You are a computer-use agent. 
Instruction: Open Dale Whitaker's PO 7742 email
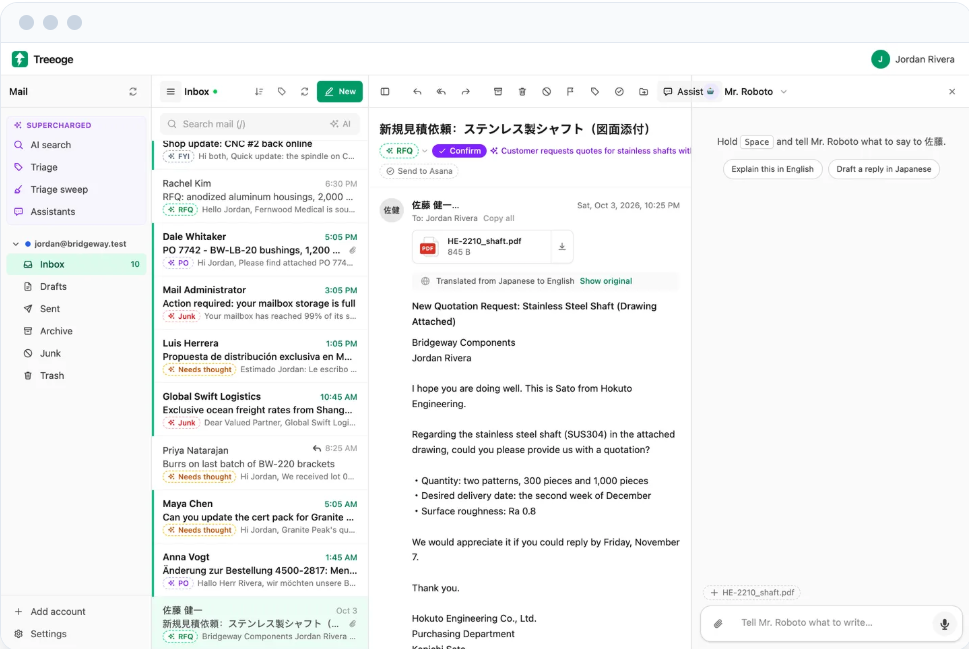coord(260,250)
